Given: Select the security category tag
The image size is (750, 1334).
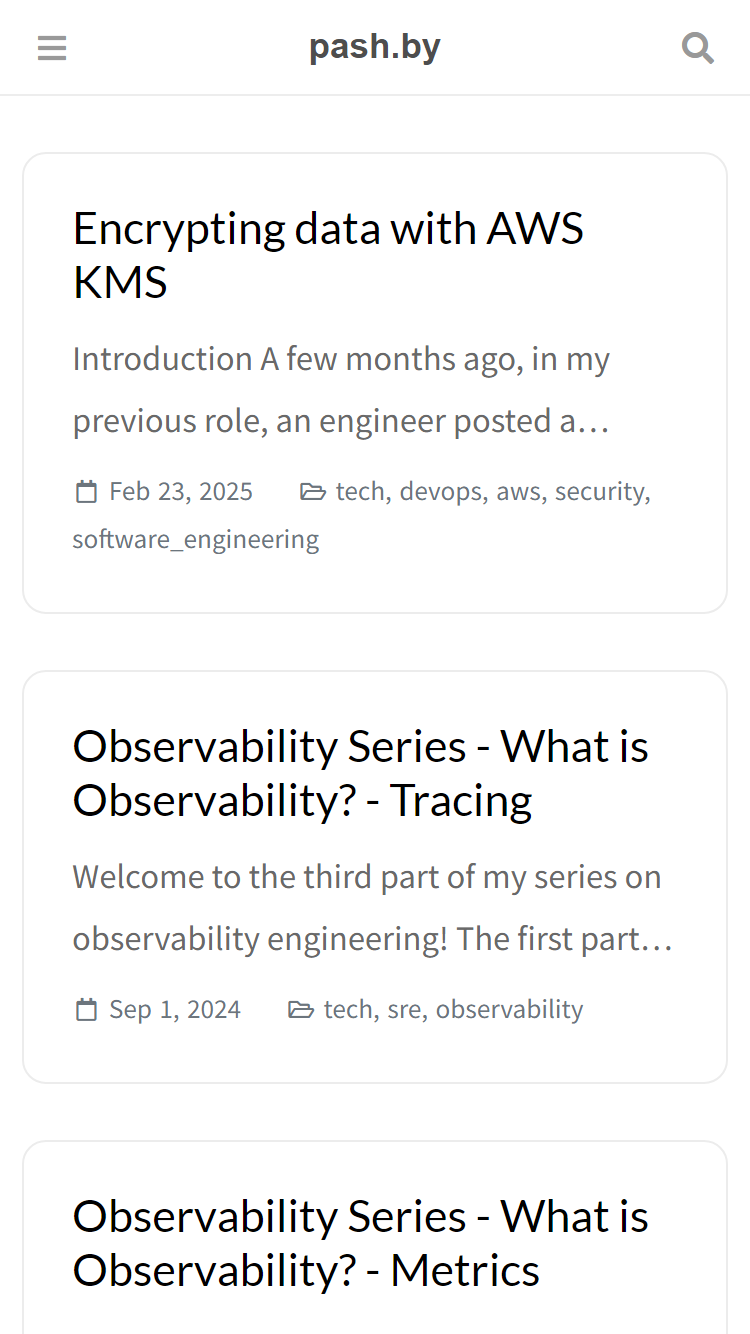Looking at the screenshot, I should tap(599, 491).
